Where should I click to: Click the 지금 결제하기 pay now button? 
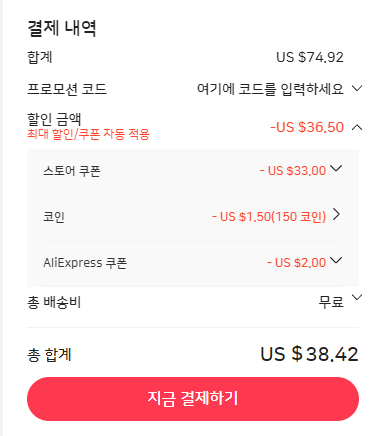193,399
